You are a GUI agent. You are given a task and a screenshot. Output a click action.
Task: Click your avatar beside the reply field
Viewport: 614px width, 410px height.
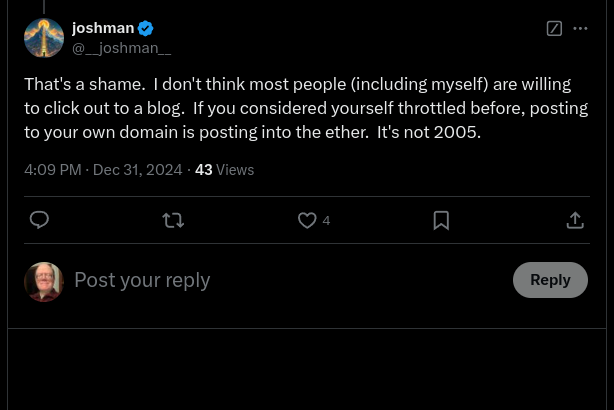44,281
